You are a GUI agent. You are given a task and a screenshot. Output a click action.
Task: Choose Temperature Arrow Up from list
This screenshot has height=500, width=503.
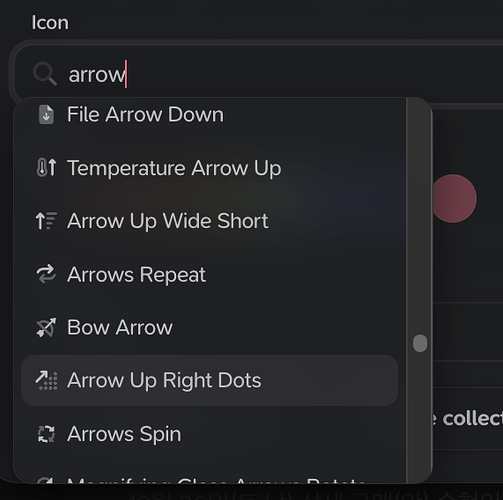pyautogui.click(x=209, y=168)
